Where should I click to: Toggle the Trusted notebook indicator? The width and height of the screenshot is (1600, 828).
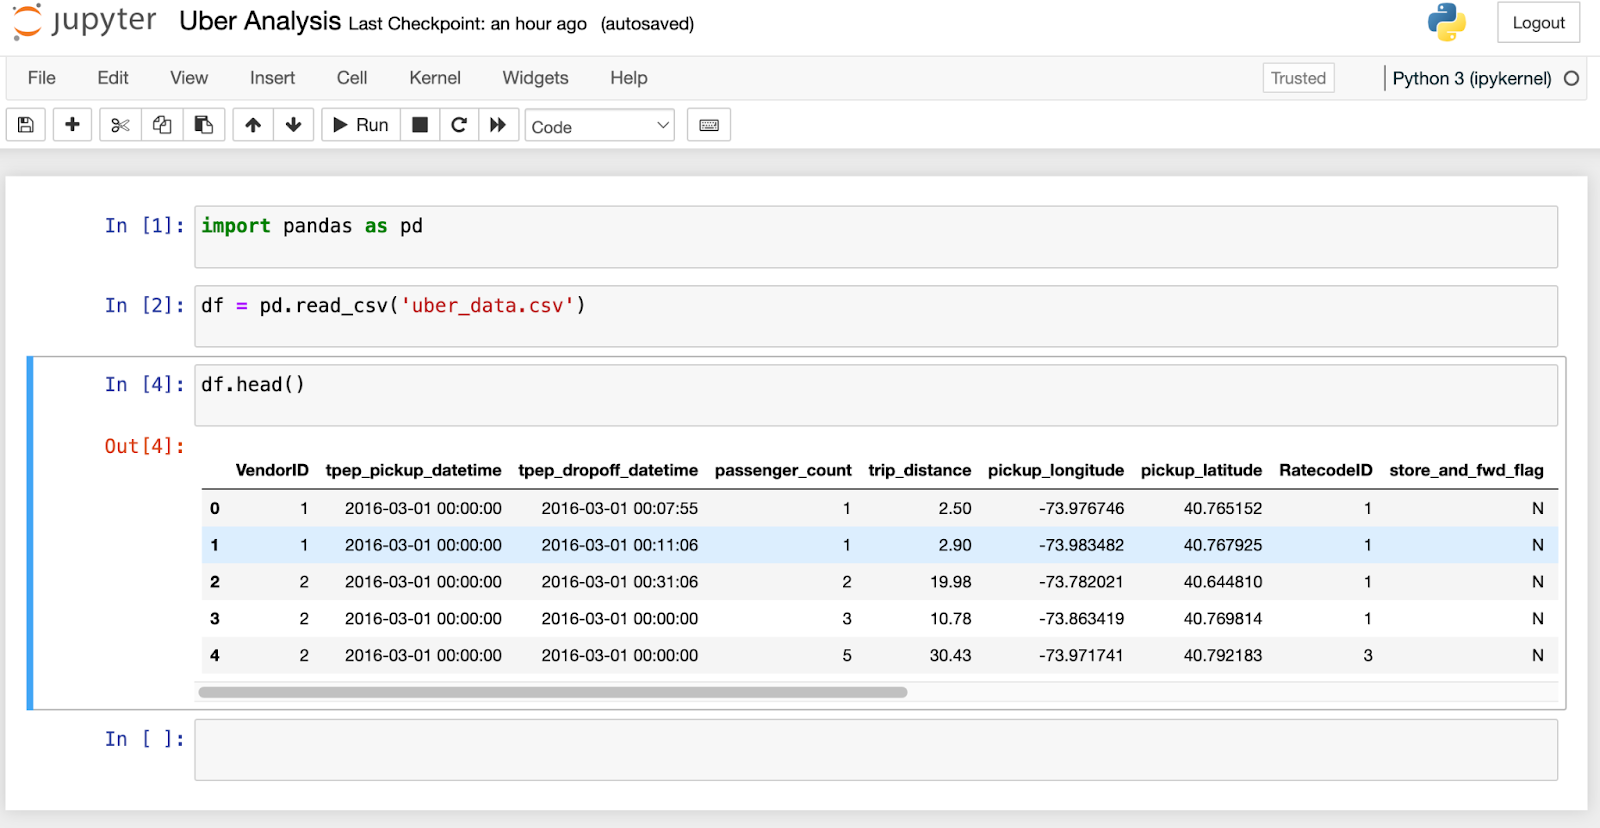1298,78
